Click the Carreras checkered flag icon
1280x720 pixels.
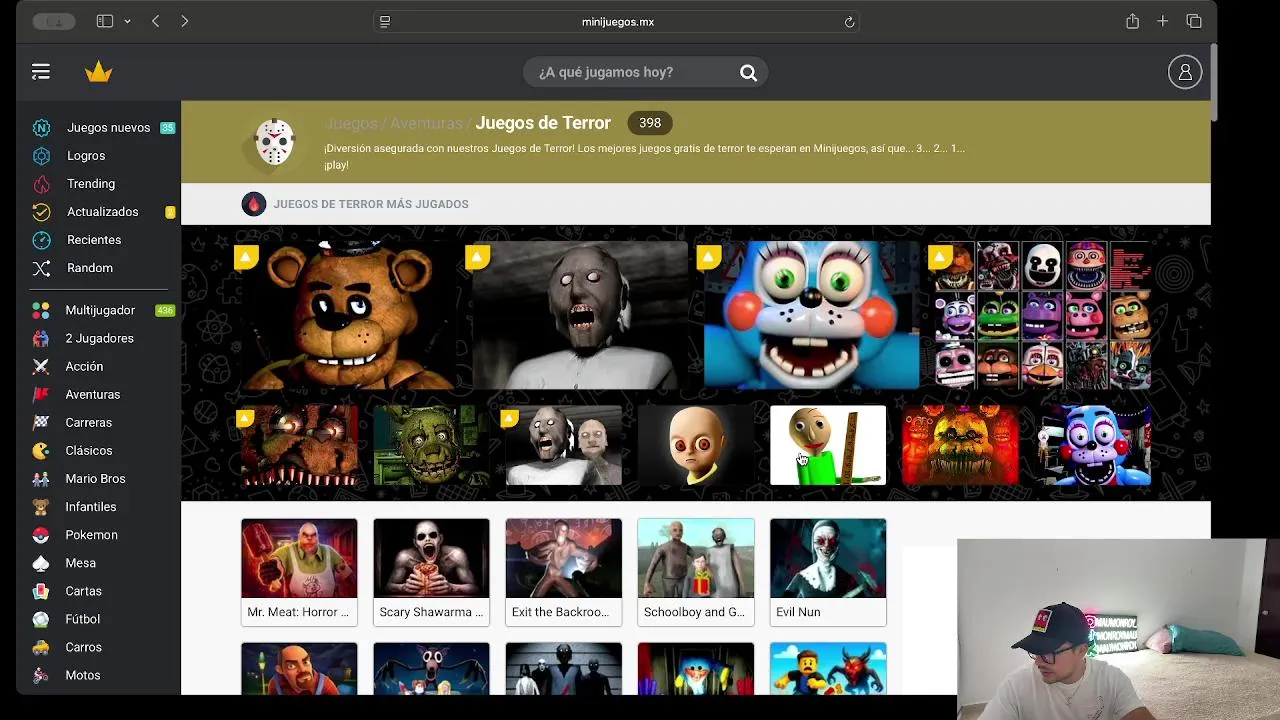41,423
